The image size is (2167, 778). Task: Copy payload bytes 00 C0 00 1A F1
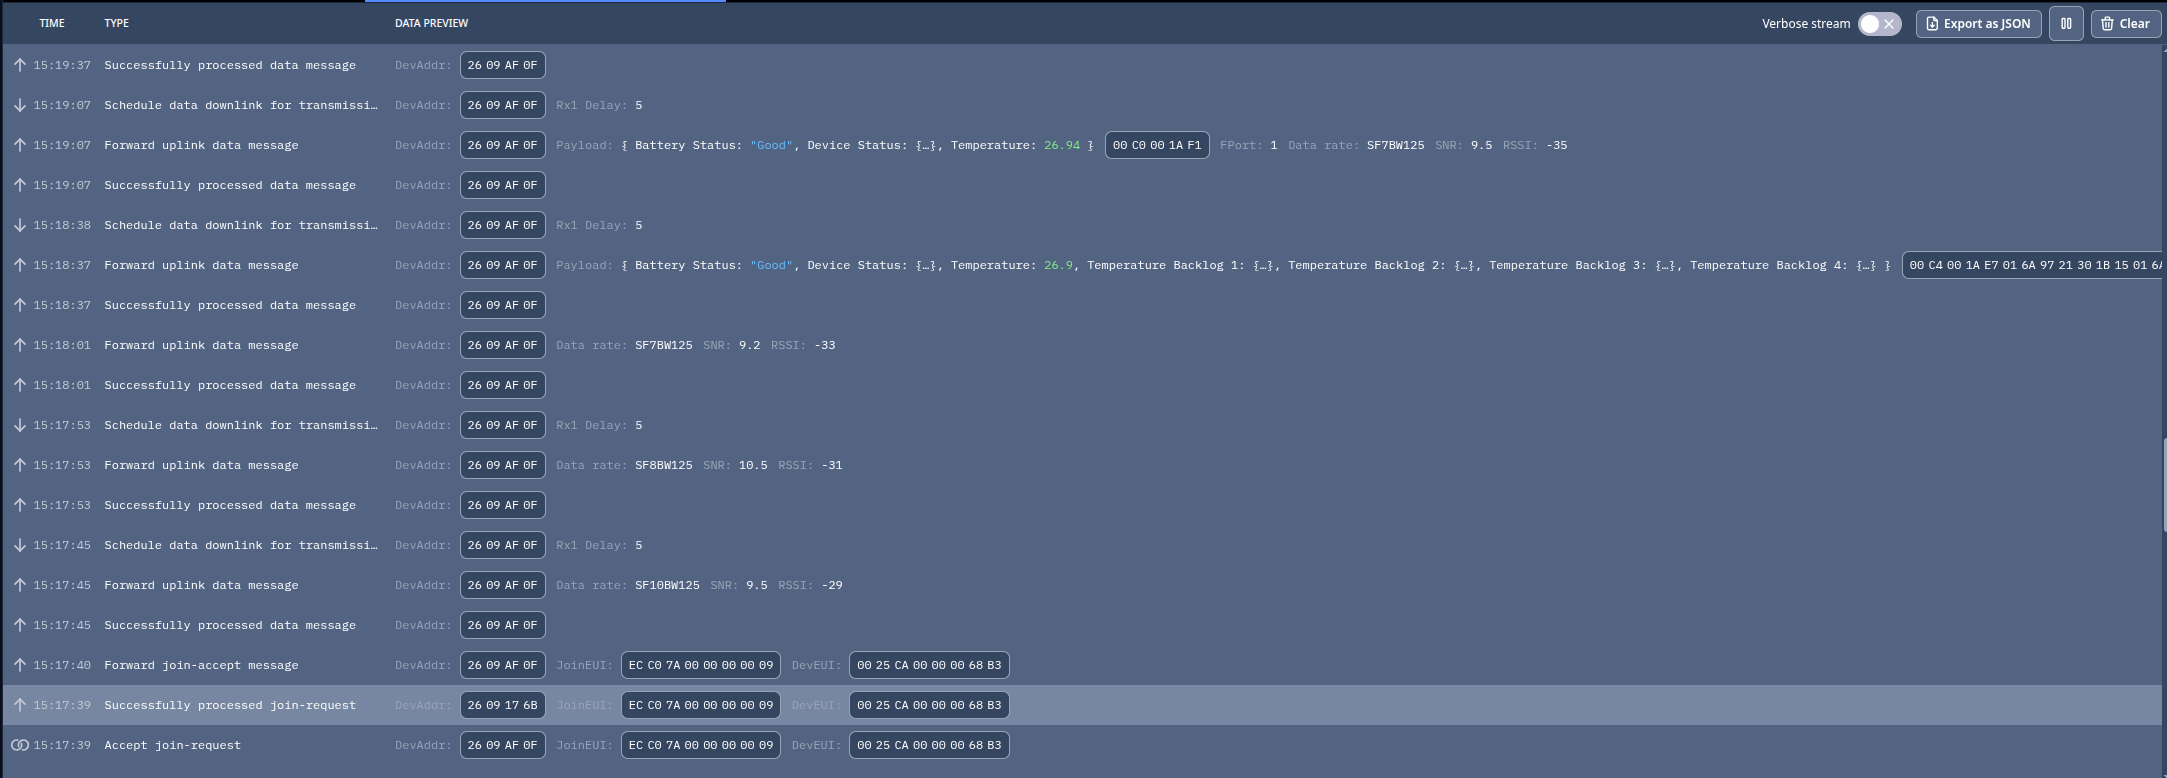tap(1157, 145)
